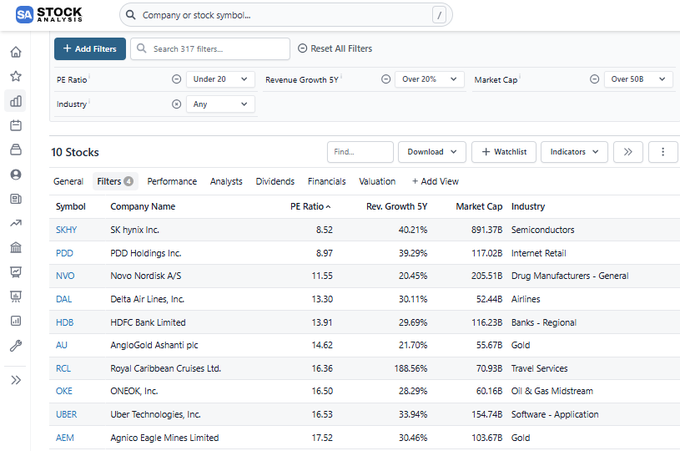680x451 pixels.
Task: Click Add View
Action: click(x=435, y=181)
